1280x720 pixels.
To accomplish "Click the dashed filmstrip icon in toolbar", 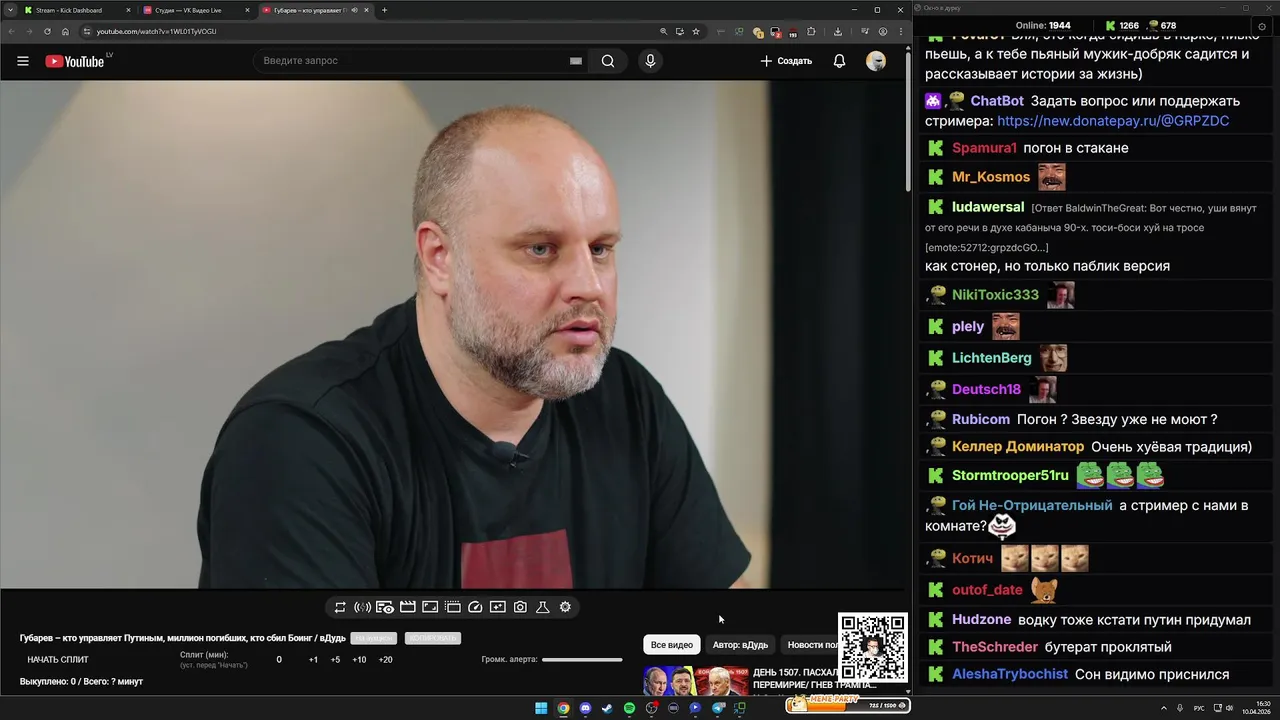I will coord(452,607).
